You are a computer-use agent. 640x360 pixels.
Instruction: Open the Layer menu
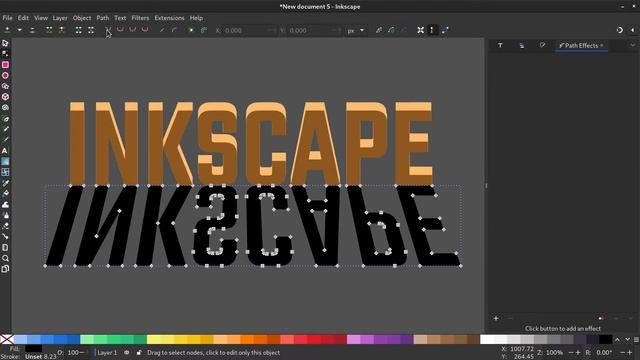(x=60, y=18)
